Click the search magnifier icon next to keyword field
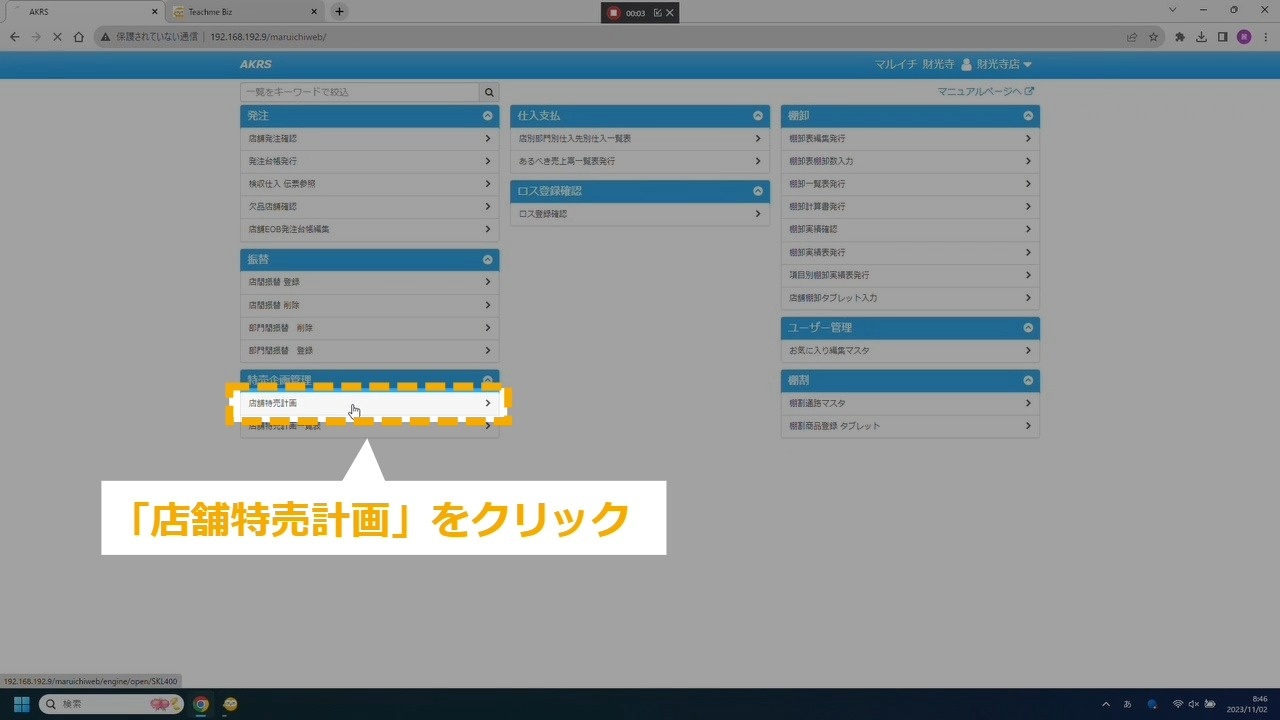The width and height of the screenshot is (1280, 720). 489,92
